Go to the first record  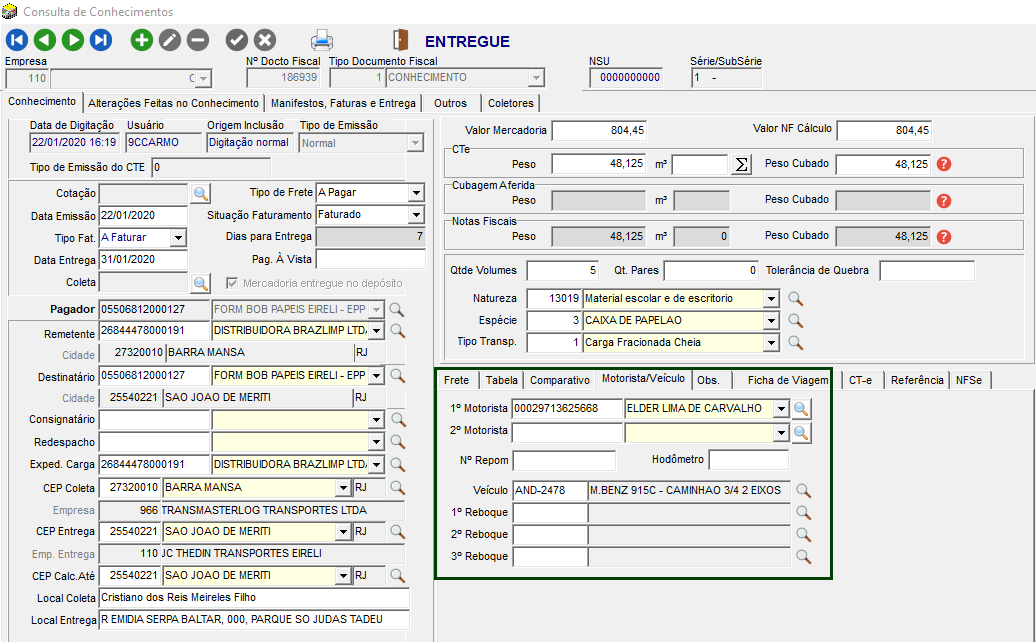click(x=17, y=40)
